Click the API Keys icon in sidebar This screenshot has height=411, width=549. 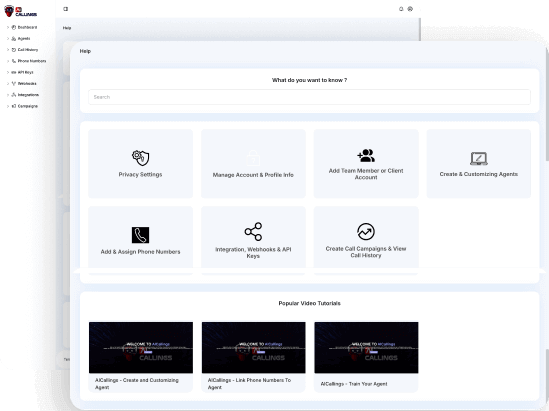pyautogui.click(x=14, y=72)
